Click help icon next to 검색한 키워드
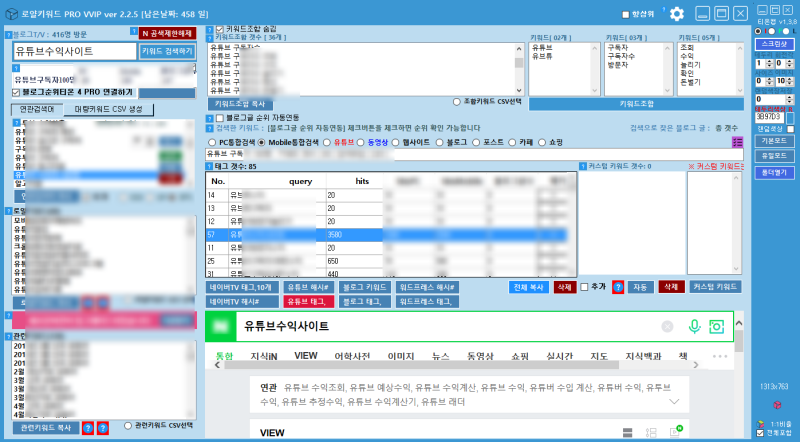This screenshot has width=800, height=442. tap(210, 128)
